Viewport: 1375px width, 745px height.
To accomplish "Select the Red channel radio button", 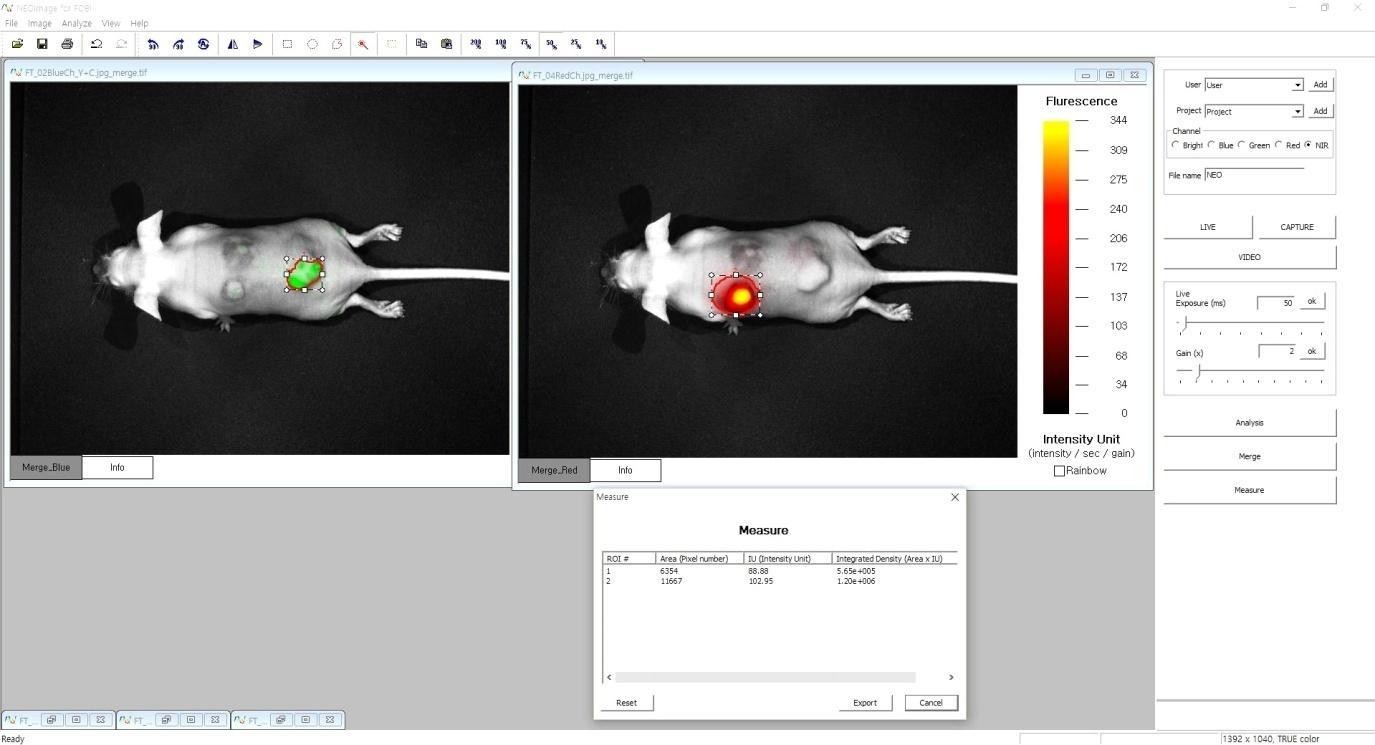I will tap(1279, 145).
